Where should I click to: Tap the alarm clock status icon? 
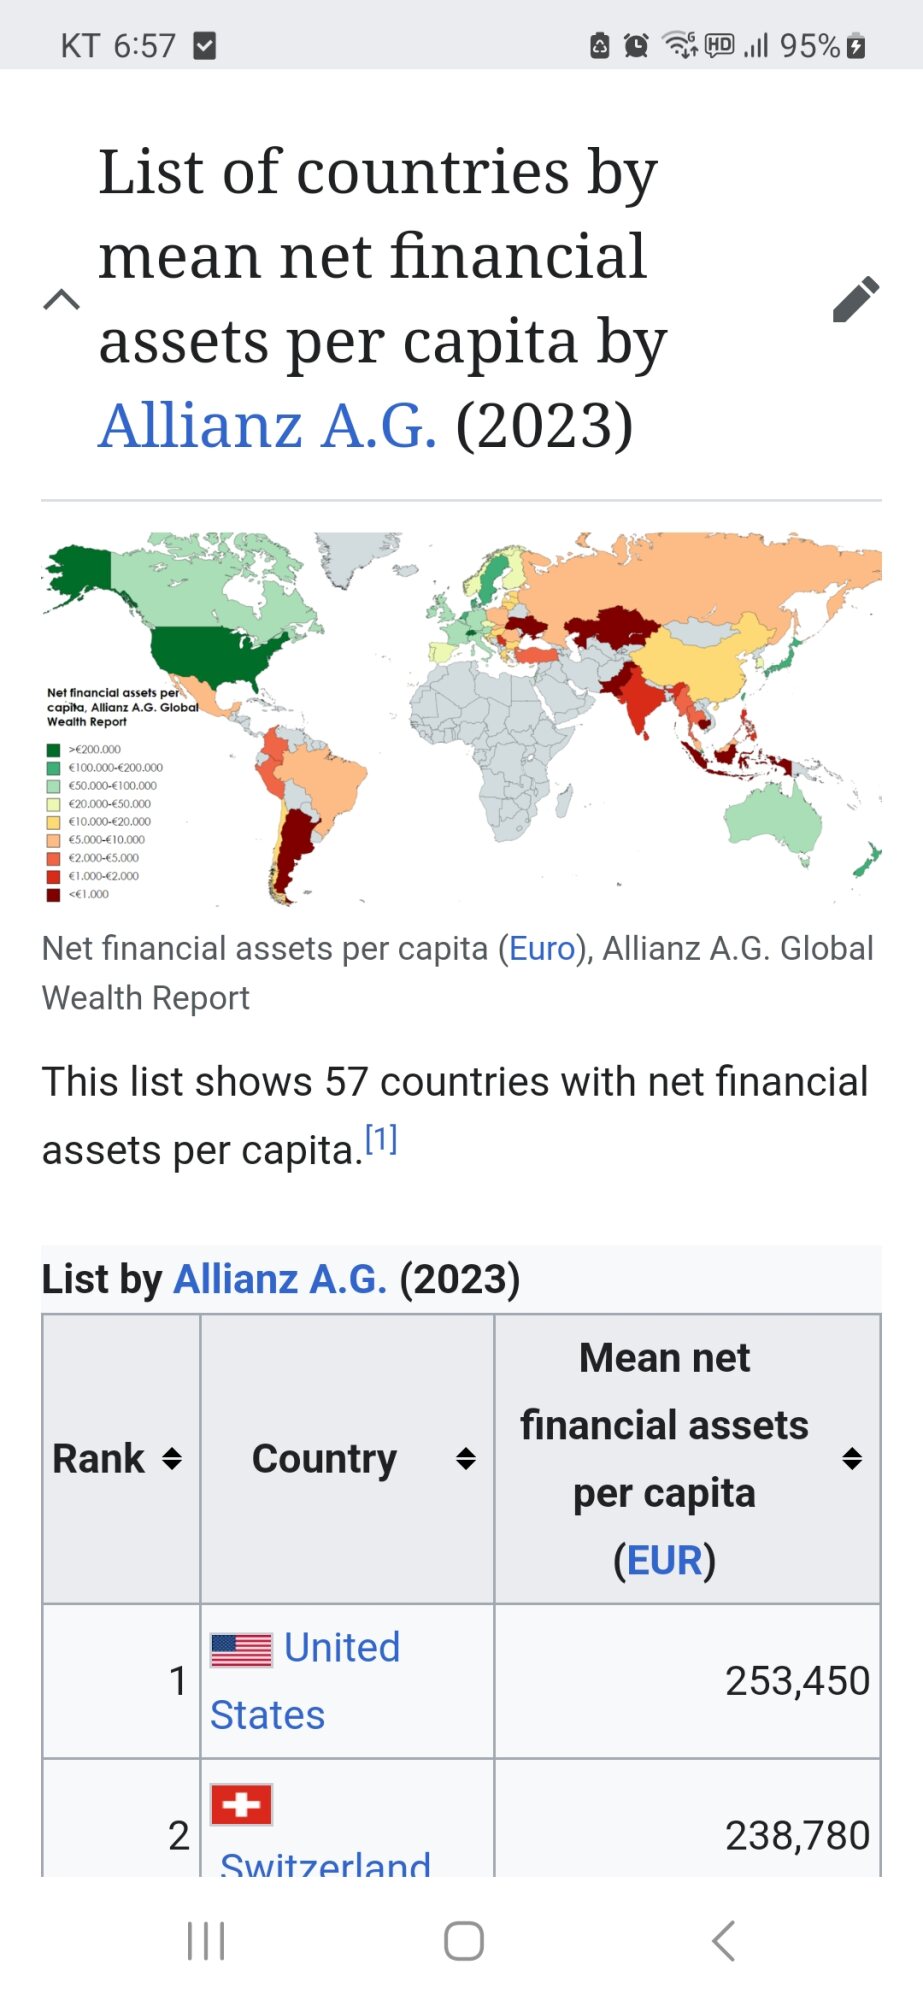[636, 45]
